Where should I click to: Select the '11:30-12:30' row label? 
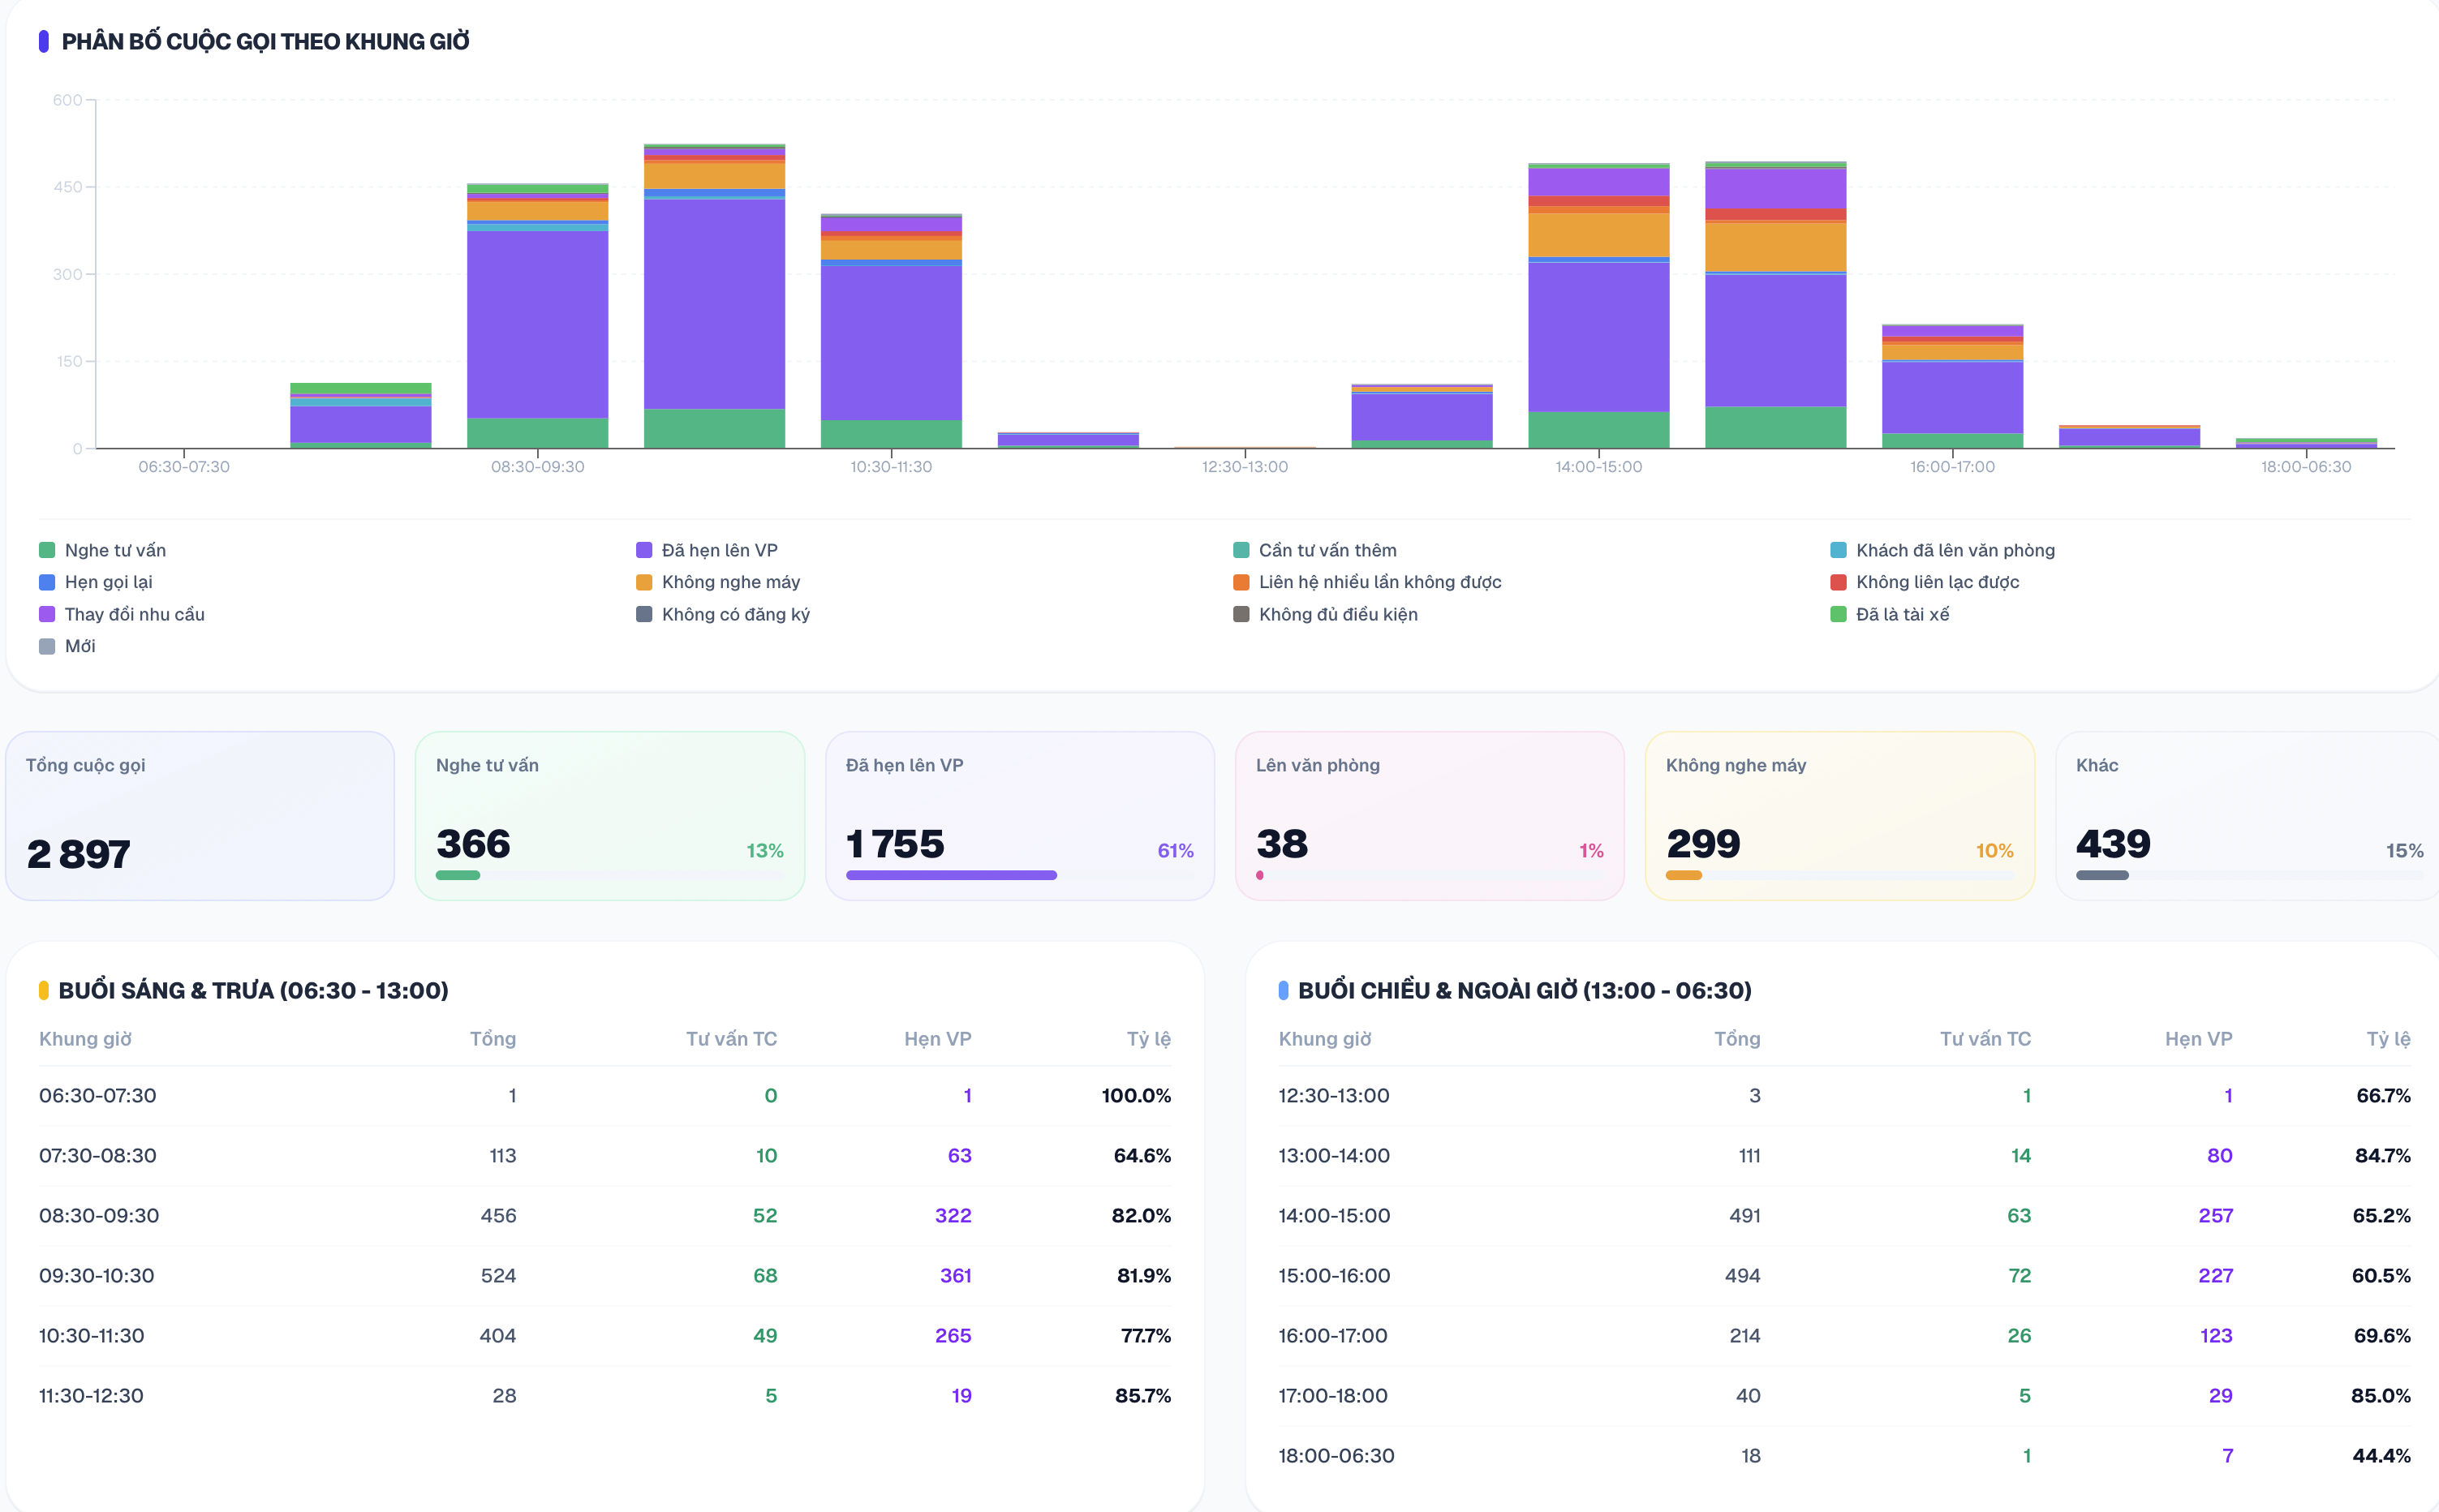click(x=91, y=1395)
